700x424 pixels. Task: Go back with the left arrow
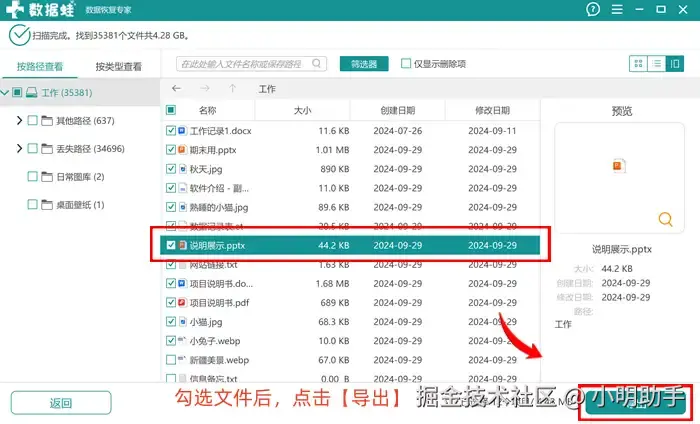176,88
